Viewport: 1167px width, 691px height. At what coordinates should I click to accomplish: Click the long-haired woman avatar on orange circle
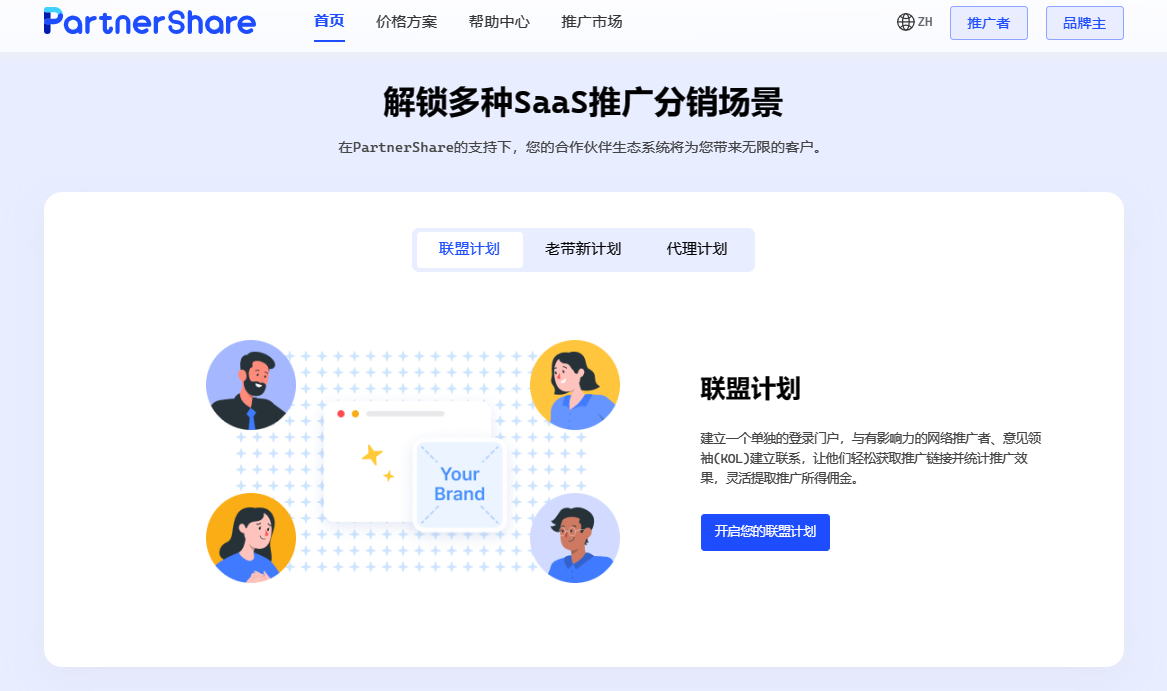pos(251,538)
